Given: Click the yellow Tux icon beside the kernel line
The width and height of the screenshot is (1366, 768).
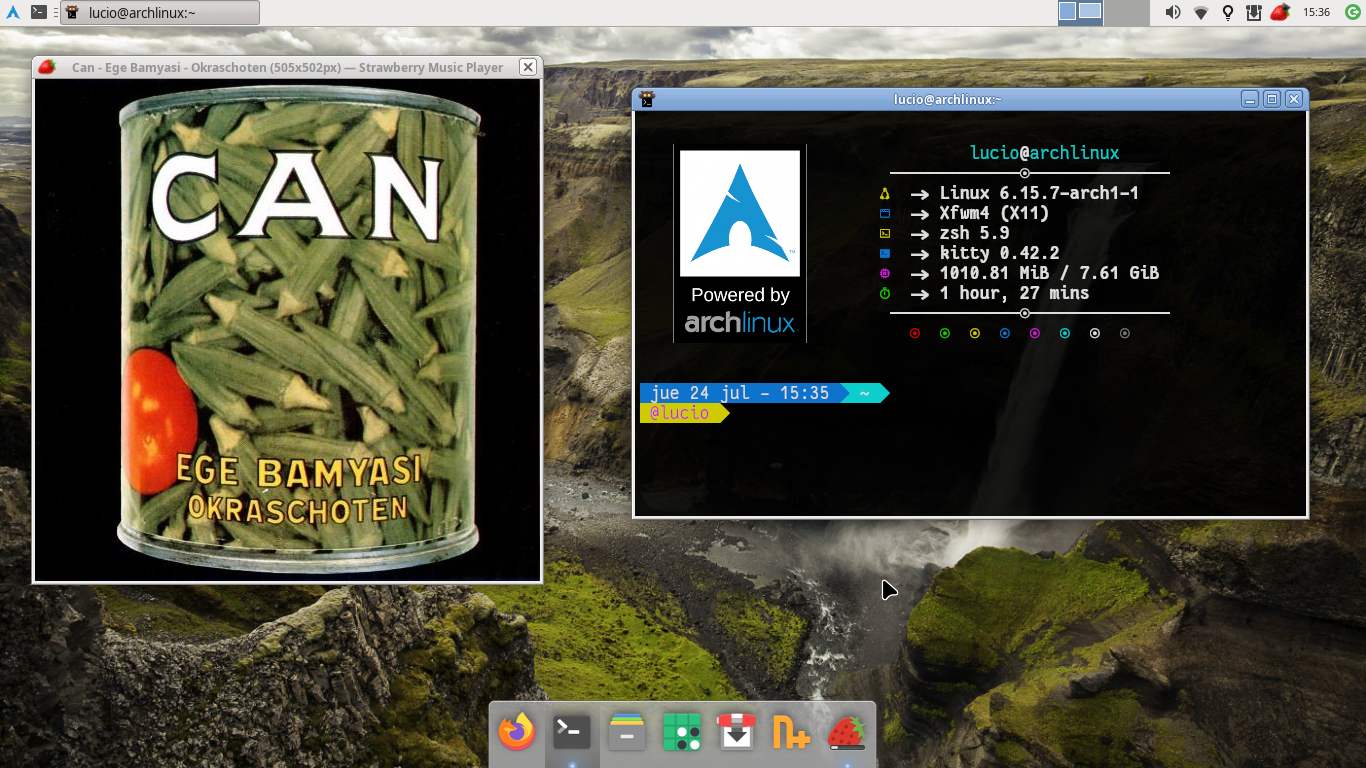Looking at the screenshot, I should (x=885, y=194).
